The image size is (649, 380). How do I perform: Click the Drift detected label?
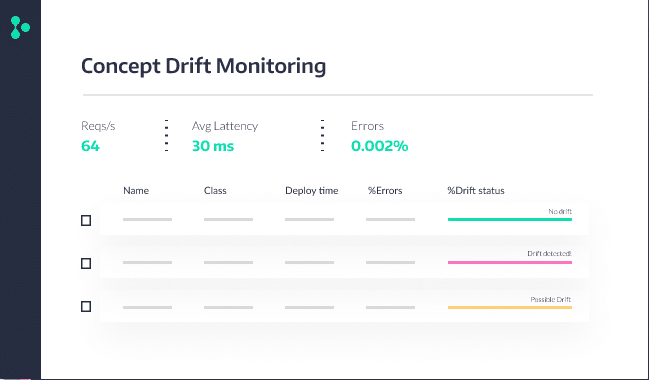(549, 253)
